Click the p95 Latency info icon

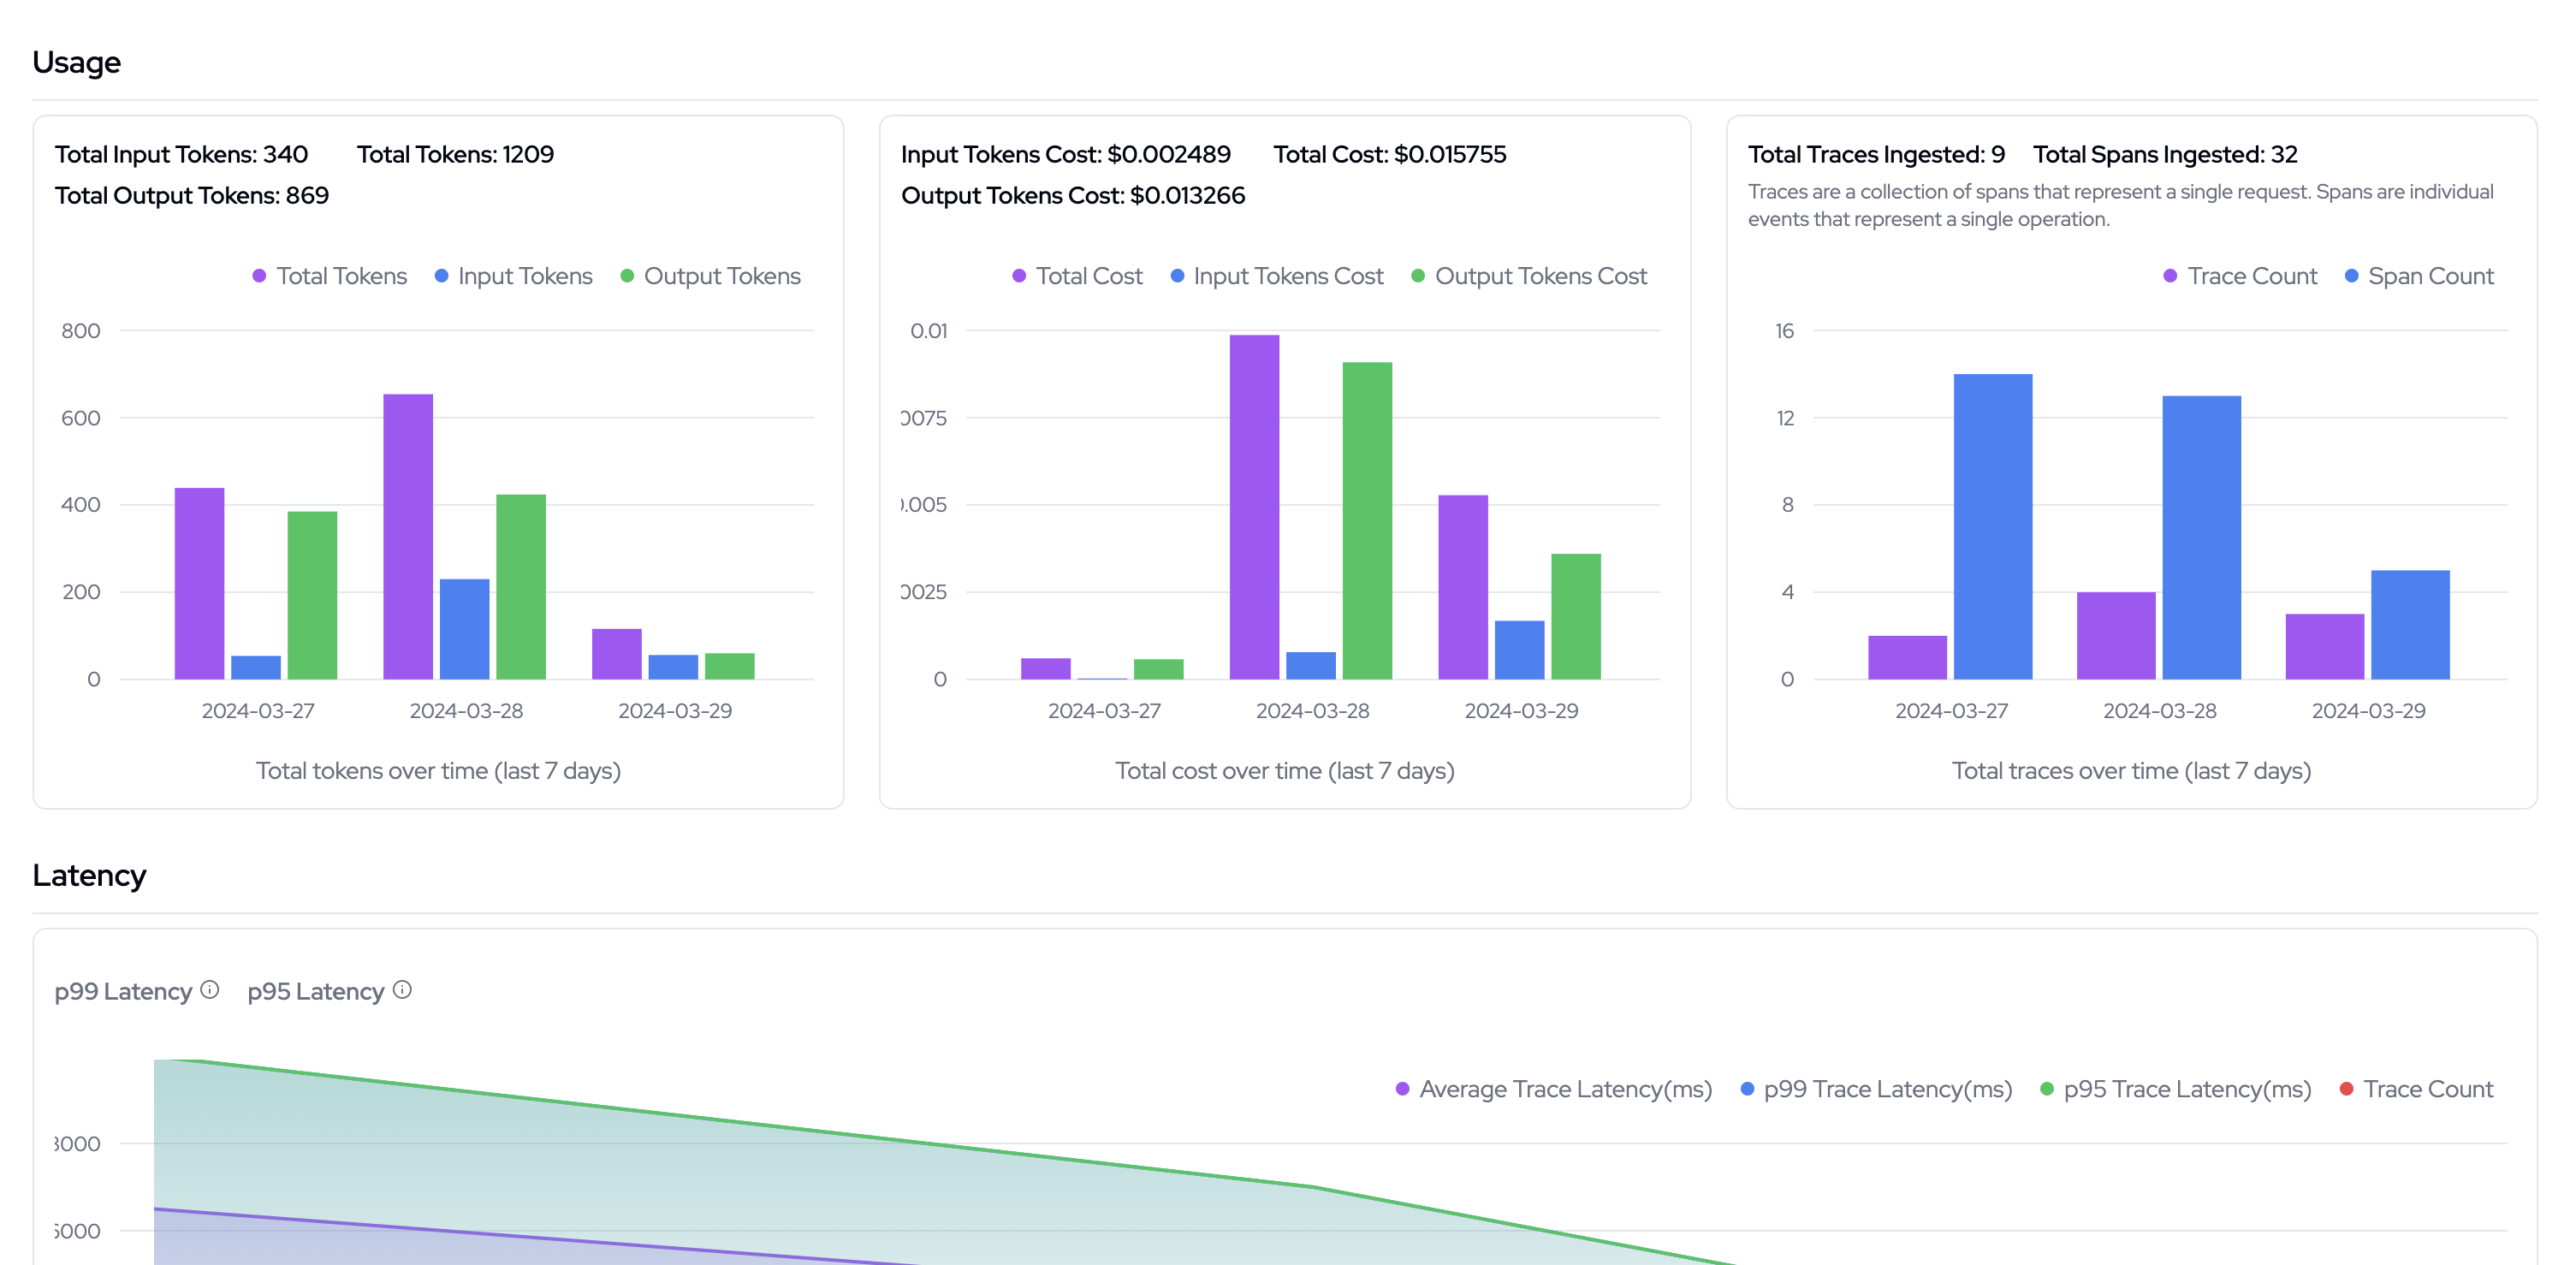[x=402, y=990]
